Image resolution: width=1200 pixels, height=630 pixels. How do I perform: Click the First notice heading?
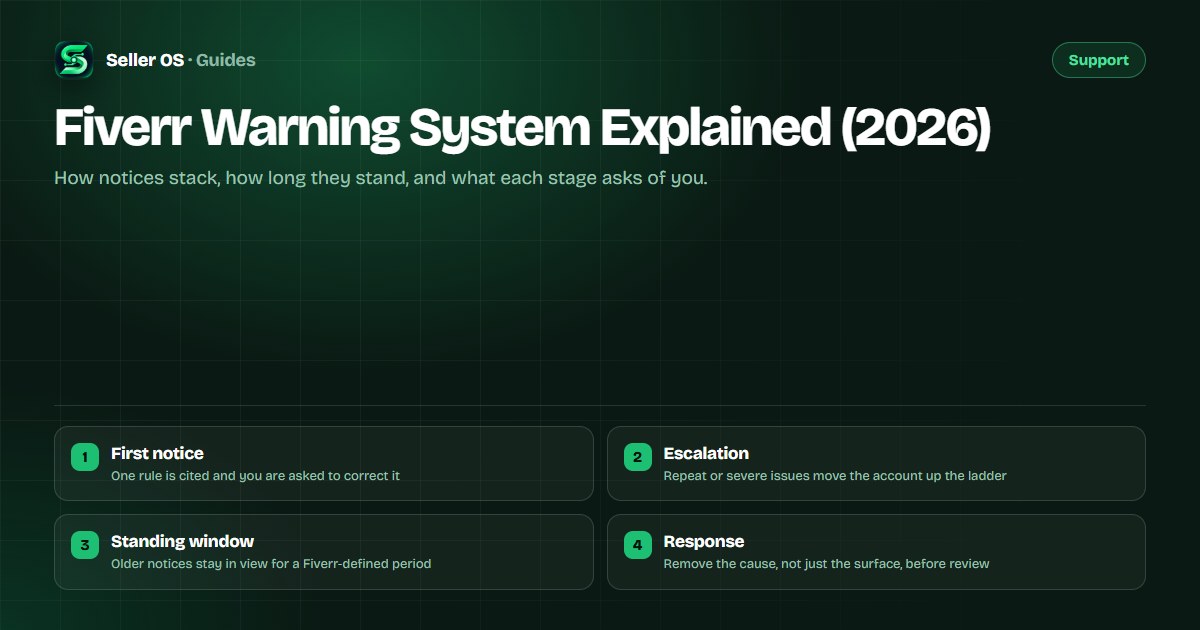tap(157, 453)
